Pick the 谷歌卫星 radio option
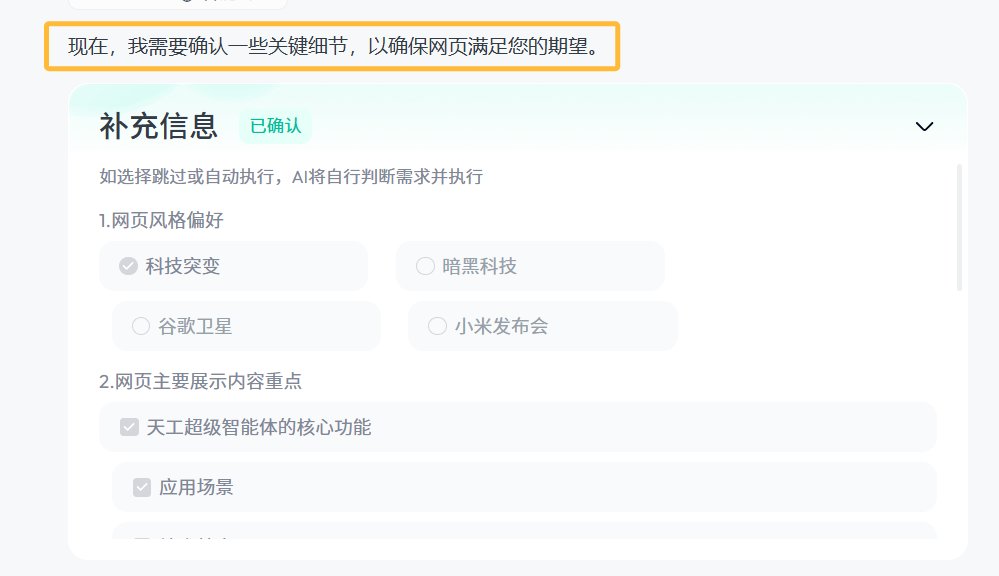 pyautogui.click(x=141, y=326)
